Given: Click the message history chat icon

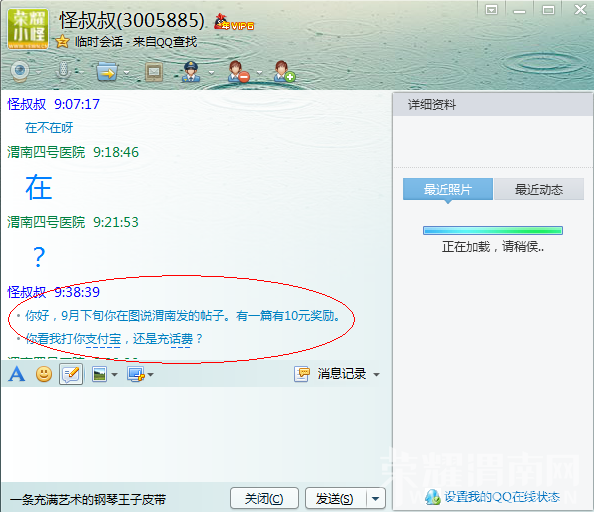Looking at the screenshot, I should [x=302, y=374].
